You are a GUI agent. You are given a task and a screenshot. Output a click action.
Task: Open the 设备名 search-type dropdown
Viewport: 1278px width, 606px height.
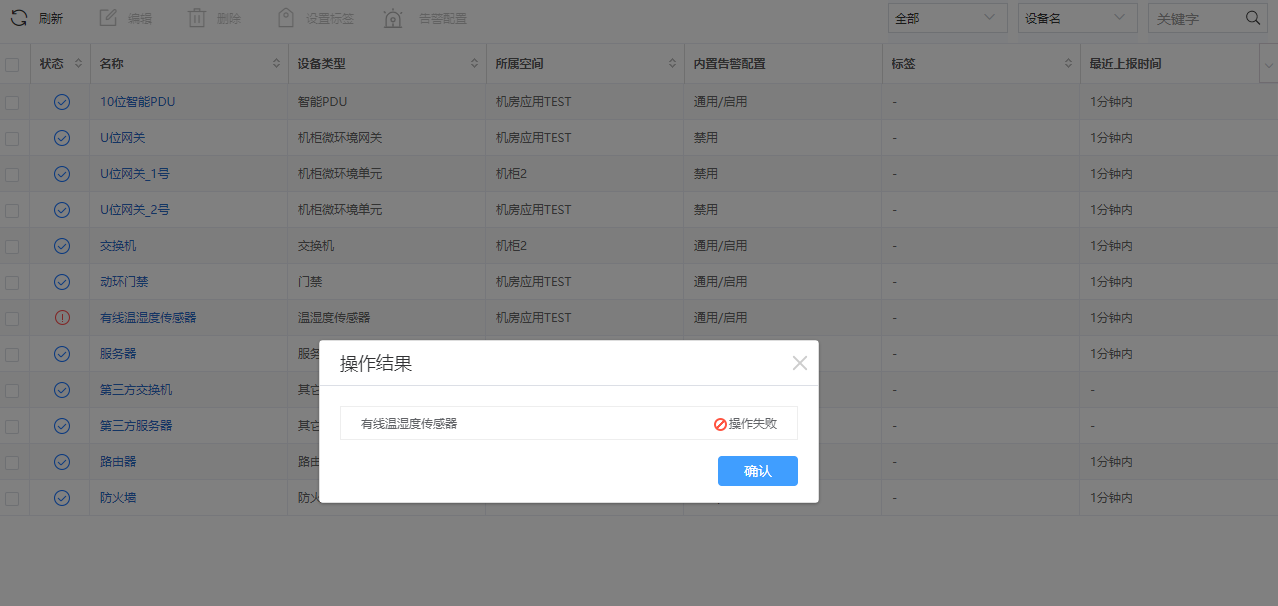point(1077,18)
